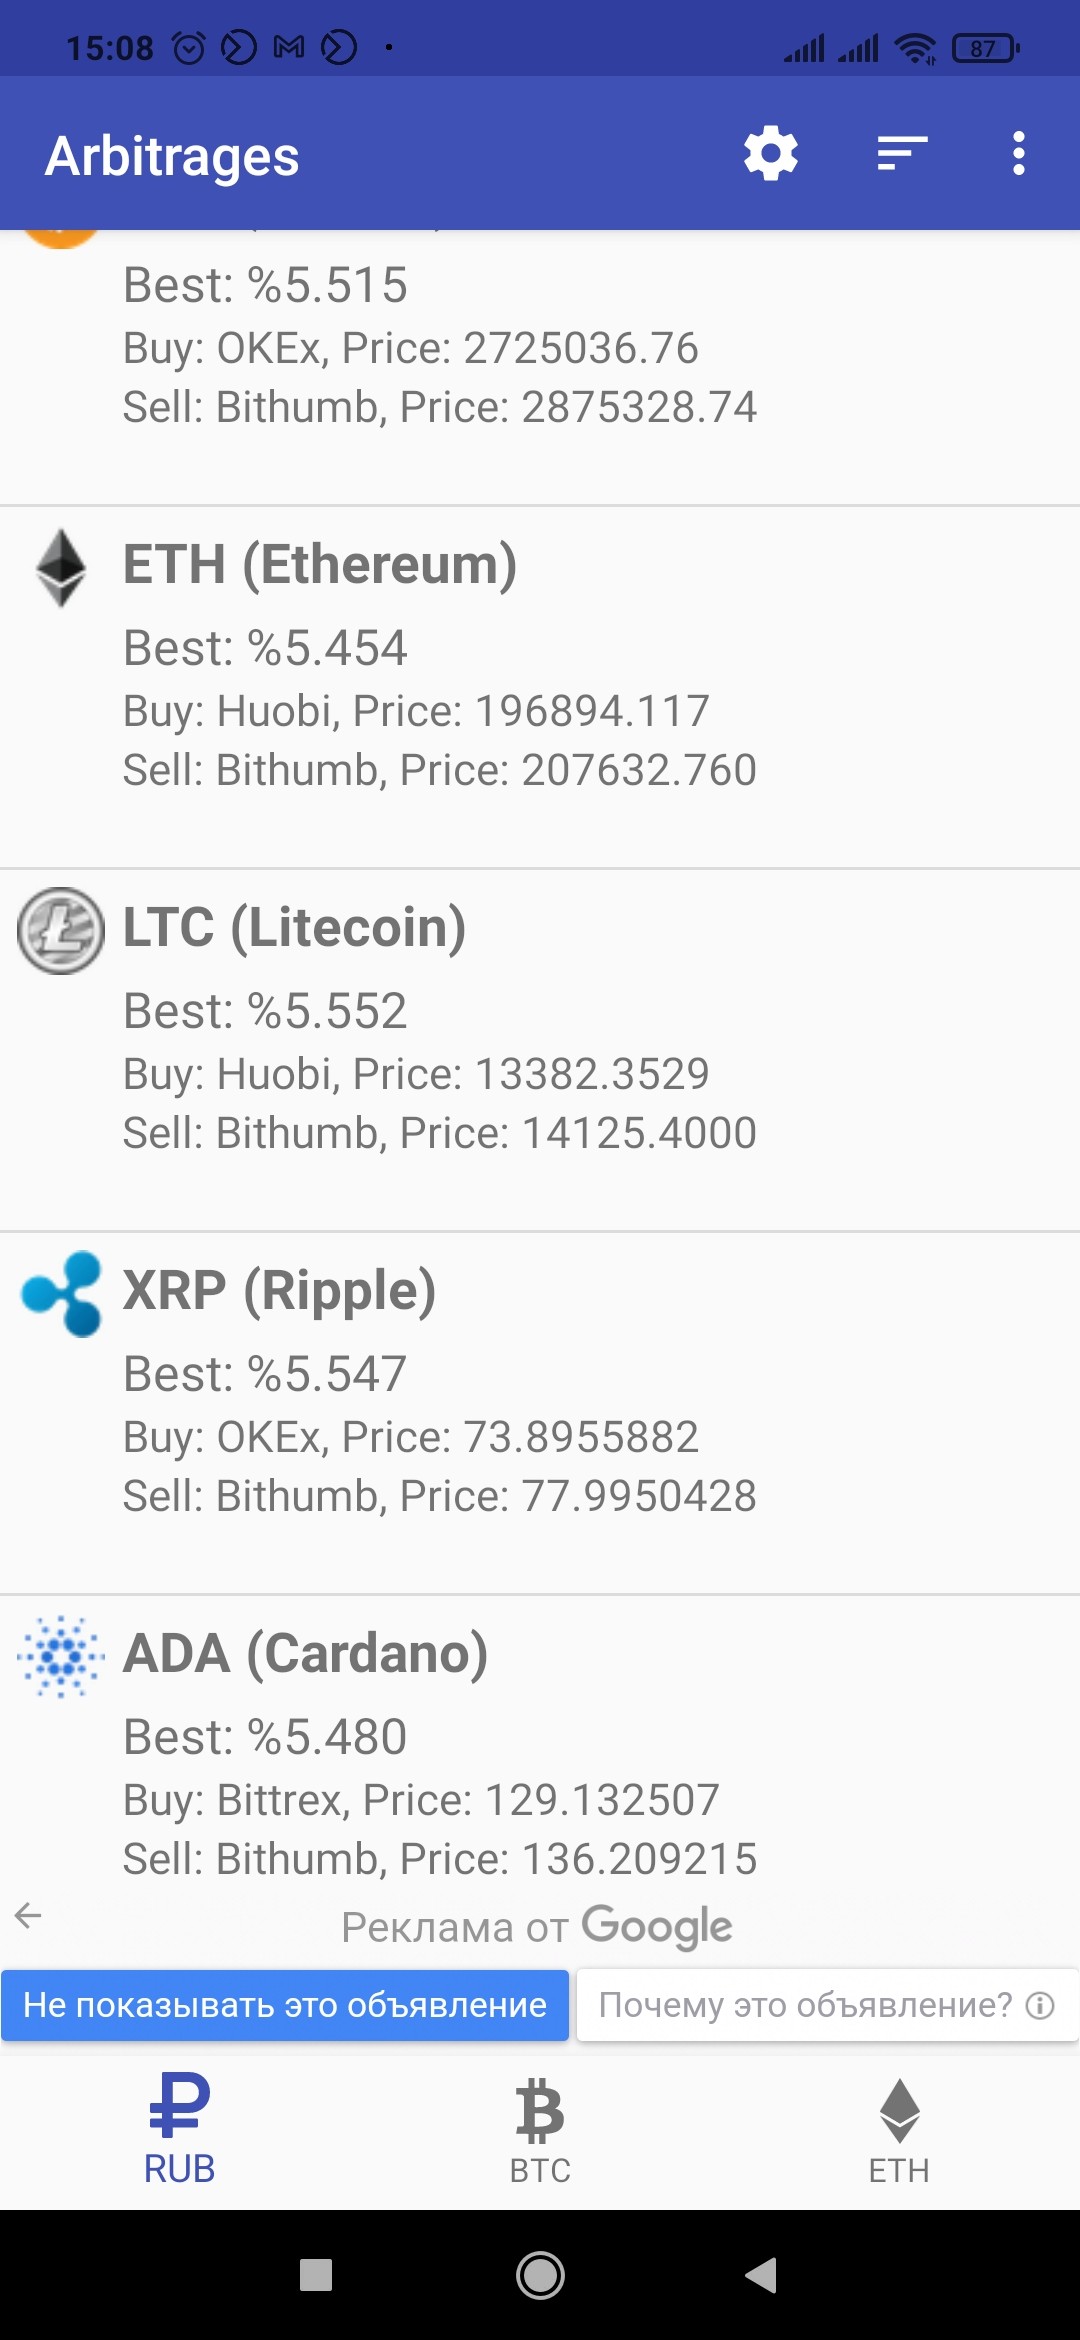Open the LTC (Litecoin) arbitrage entry
This screenshot has height=2340, width=1080.
pyautogui.click(x=540, y=1051)
